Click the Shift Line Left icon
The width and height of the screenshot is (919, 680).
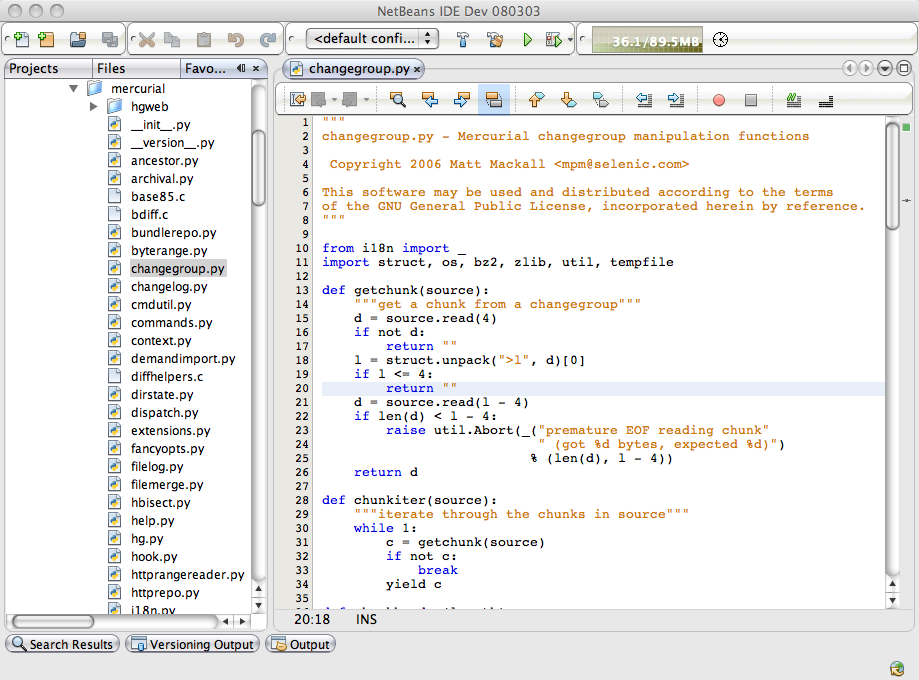pyautogui.click(x=644, y=100)
